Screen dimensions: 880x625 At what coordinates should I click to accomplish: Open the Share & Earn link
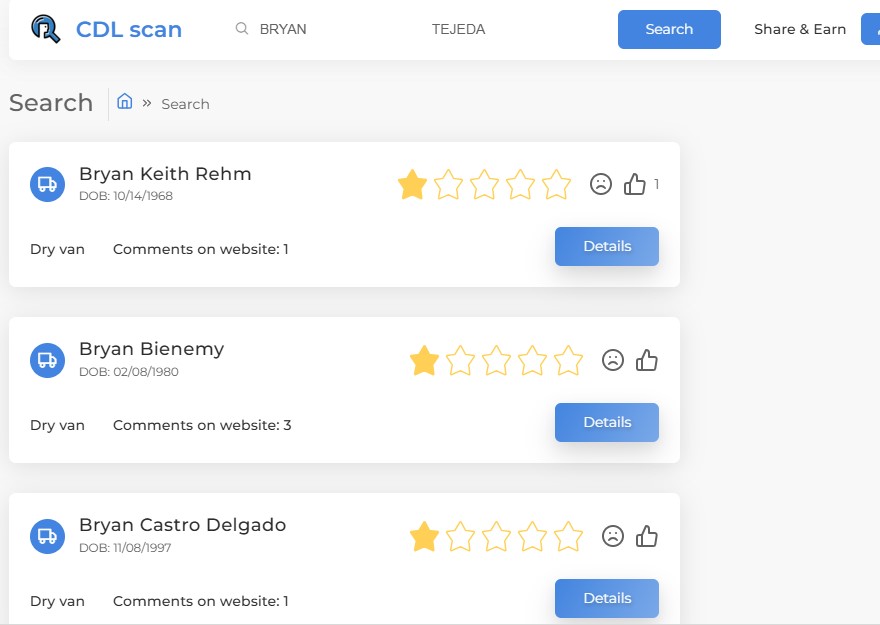(800, 29)
